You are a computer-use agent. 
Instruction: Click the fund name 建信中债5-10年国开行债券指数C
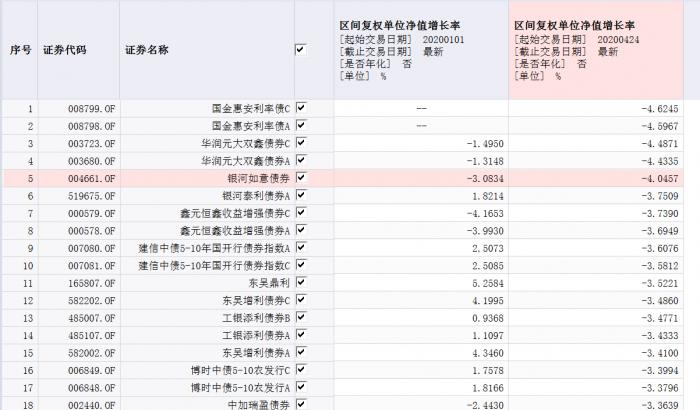coord(214,266)
